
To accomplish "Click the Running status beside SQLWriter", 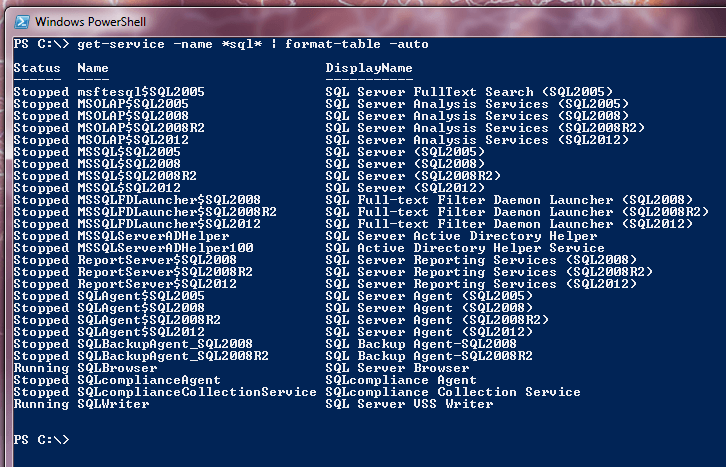I will tap(41, 405).
